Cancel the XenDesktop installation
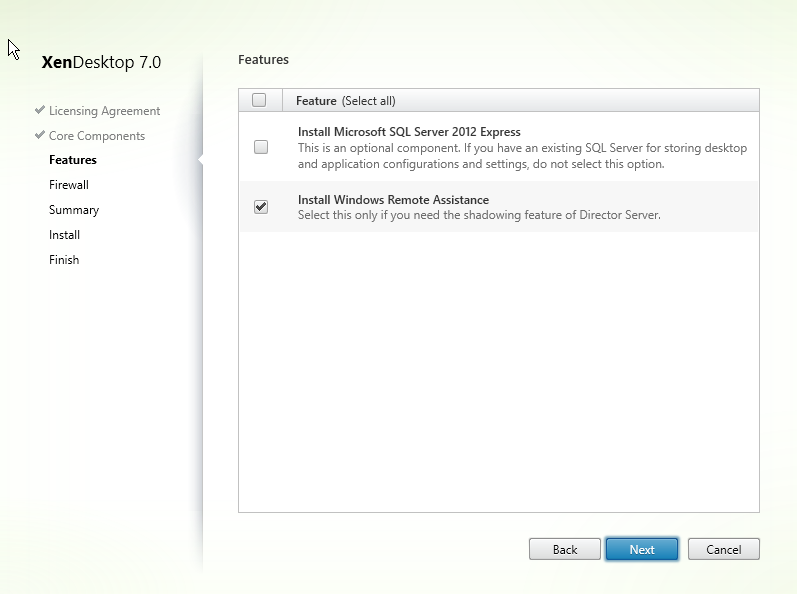The height and width of the screenshot is (594, 797). pos(723,549)
